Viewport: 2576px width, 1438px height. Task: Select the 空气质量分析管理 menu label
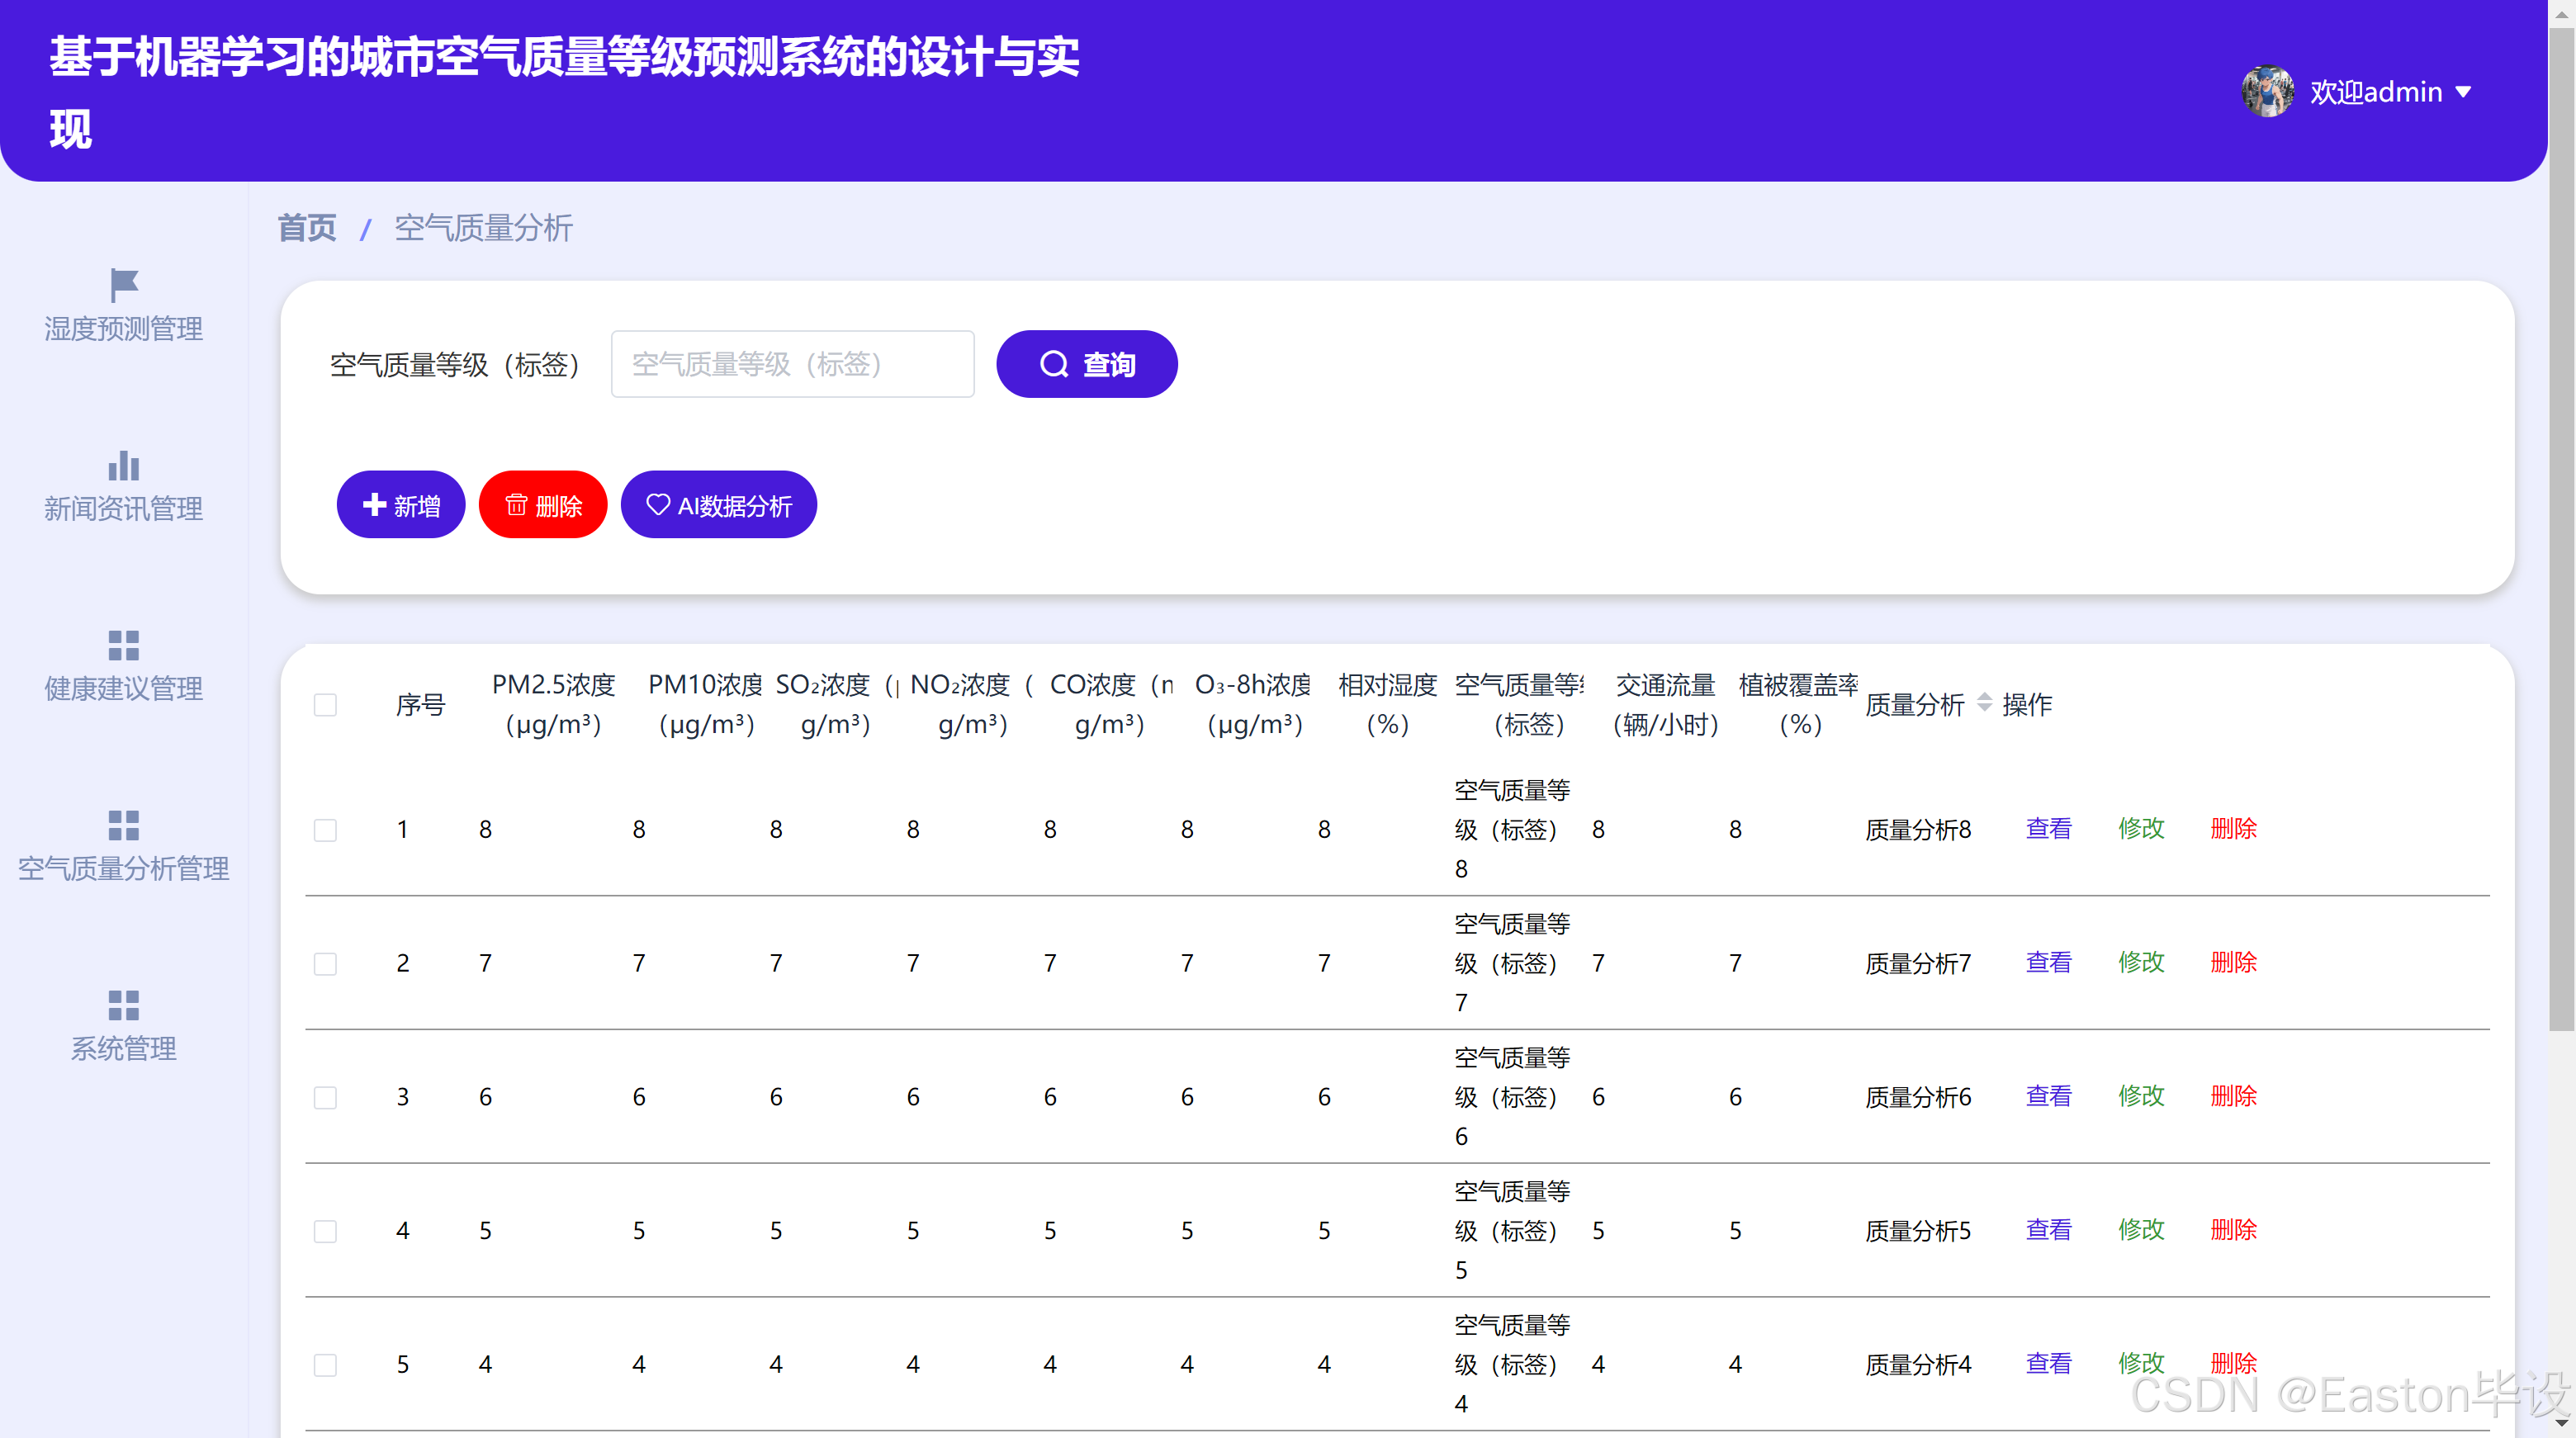(x=123, y=869)
